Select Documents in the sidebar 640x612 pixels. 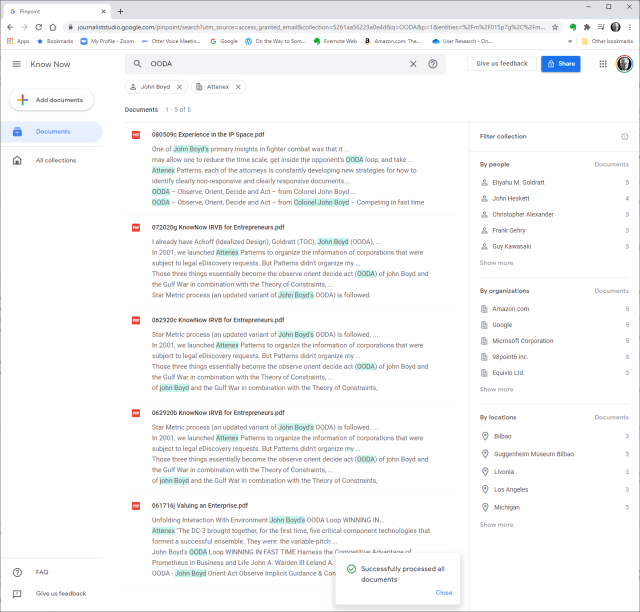point(52,131)
